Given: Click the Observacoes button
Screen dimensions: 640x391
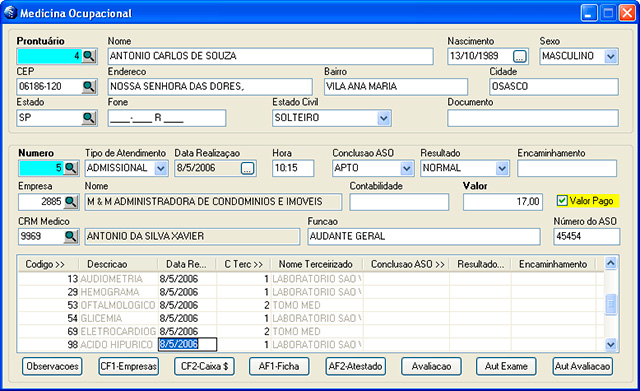Looking at the screenshot, I should [x=52, y=367].
